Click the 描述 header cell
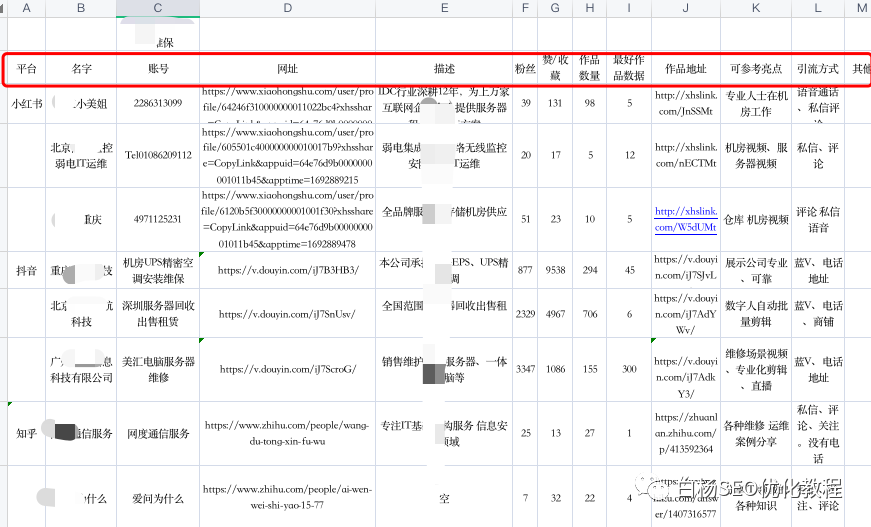871x527 pixels. (444, 69)
